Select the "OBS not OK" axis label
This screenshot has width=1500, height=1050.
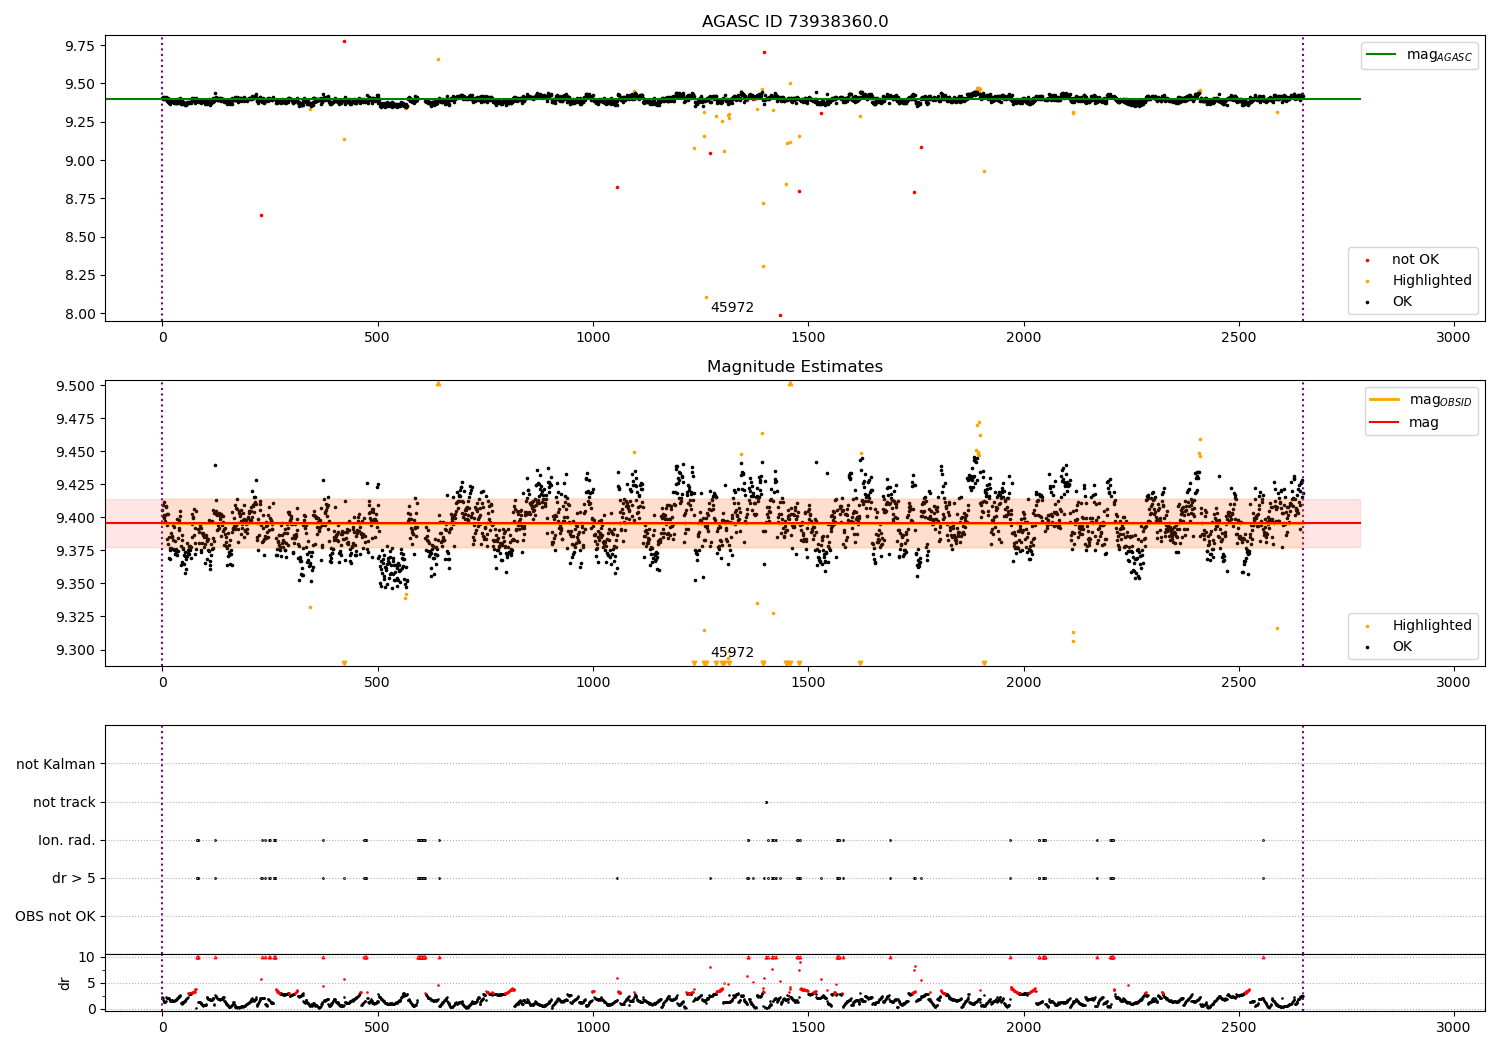tap(55, 916)
